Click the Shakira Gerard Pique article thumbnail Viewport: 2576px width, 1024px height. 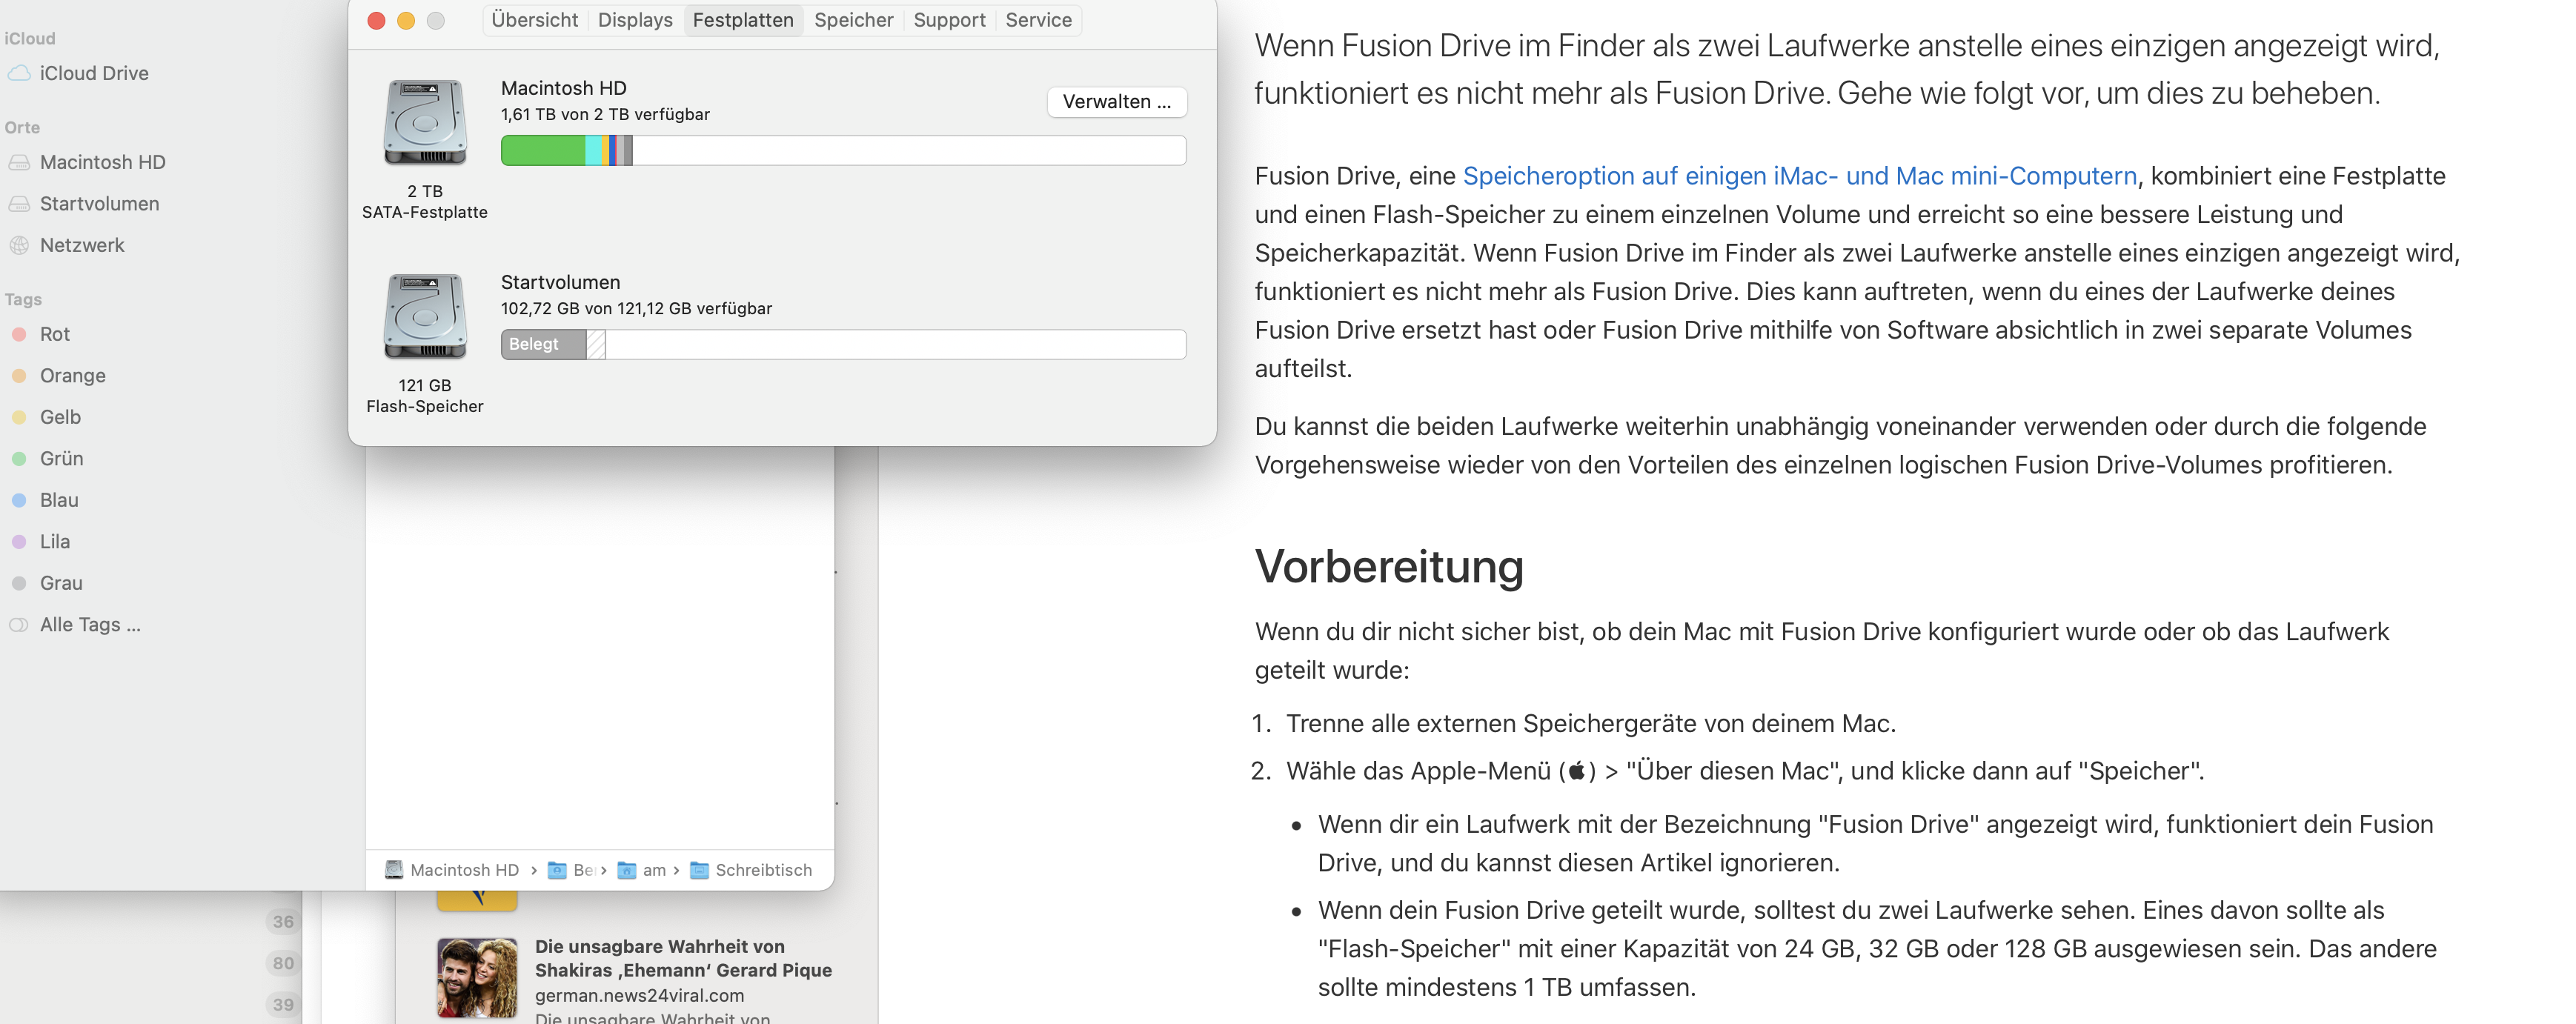pyautogui.click(x=477, y=977)
